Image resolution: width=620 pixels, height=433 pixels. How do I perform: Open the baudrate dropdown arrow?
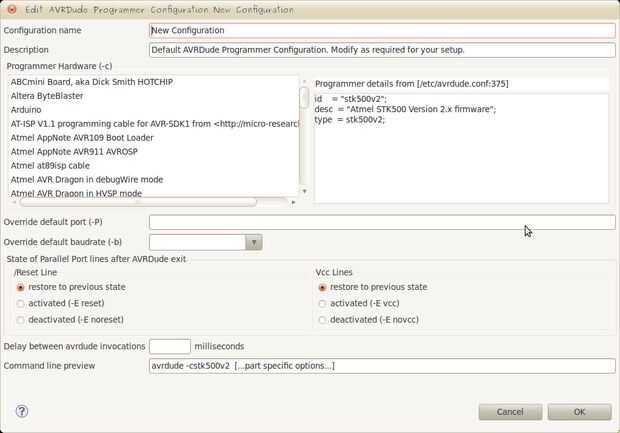tap(254, 242)
